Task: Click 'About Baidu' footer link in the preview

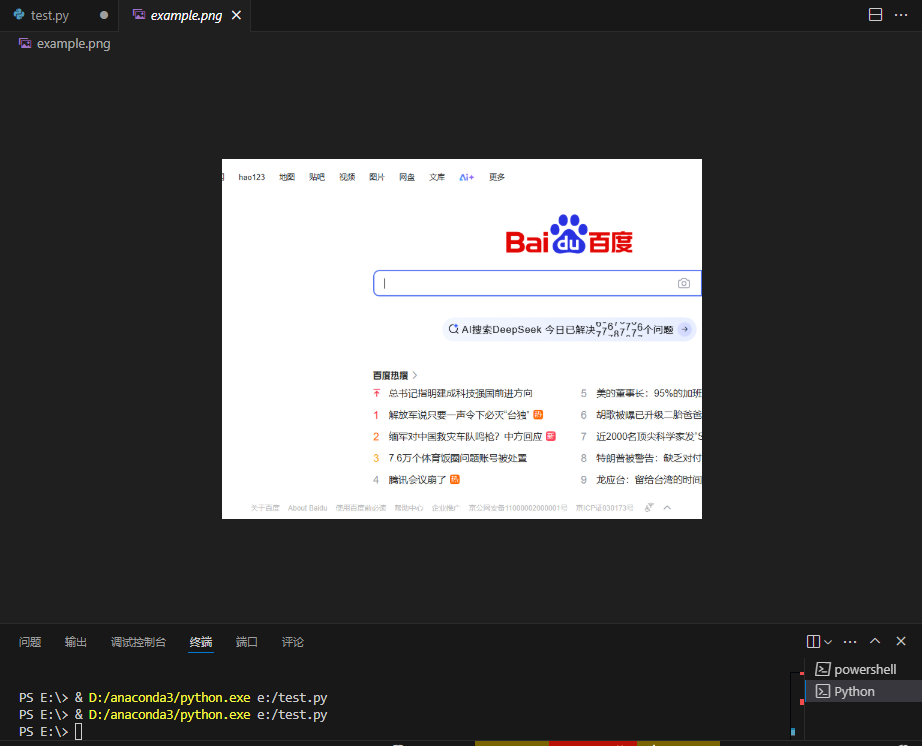Action: click(x=308, y=508)
